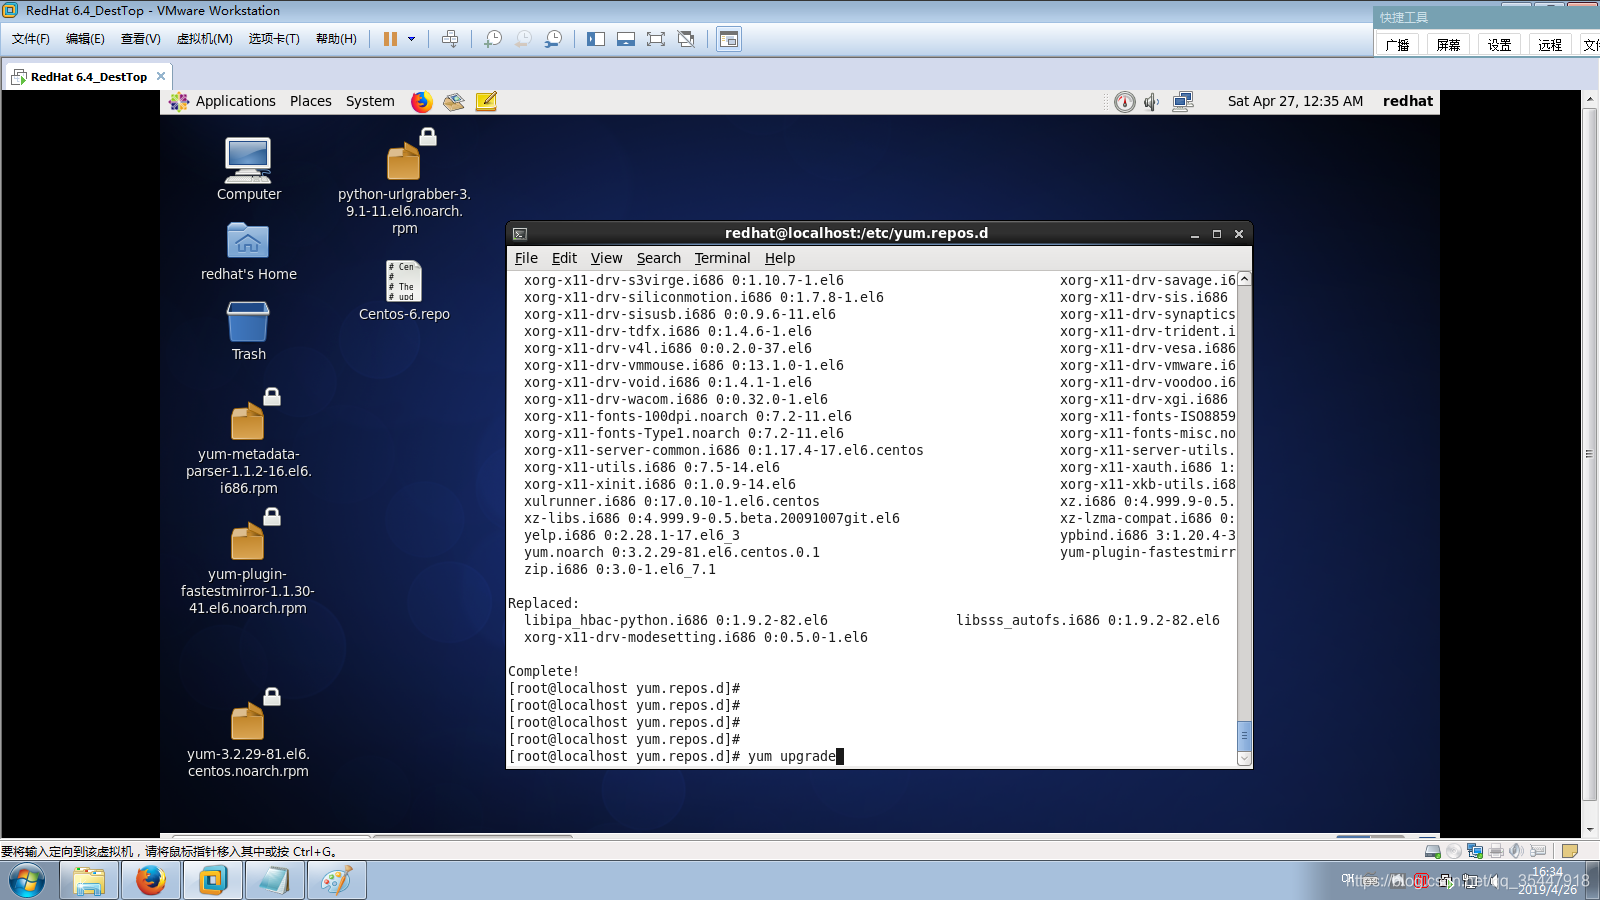Click the revert-to-snapshot icon in VMware toolbar
The image size is (1600, 900).
tap(521, 40)
